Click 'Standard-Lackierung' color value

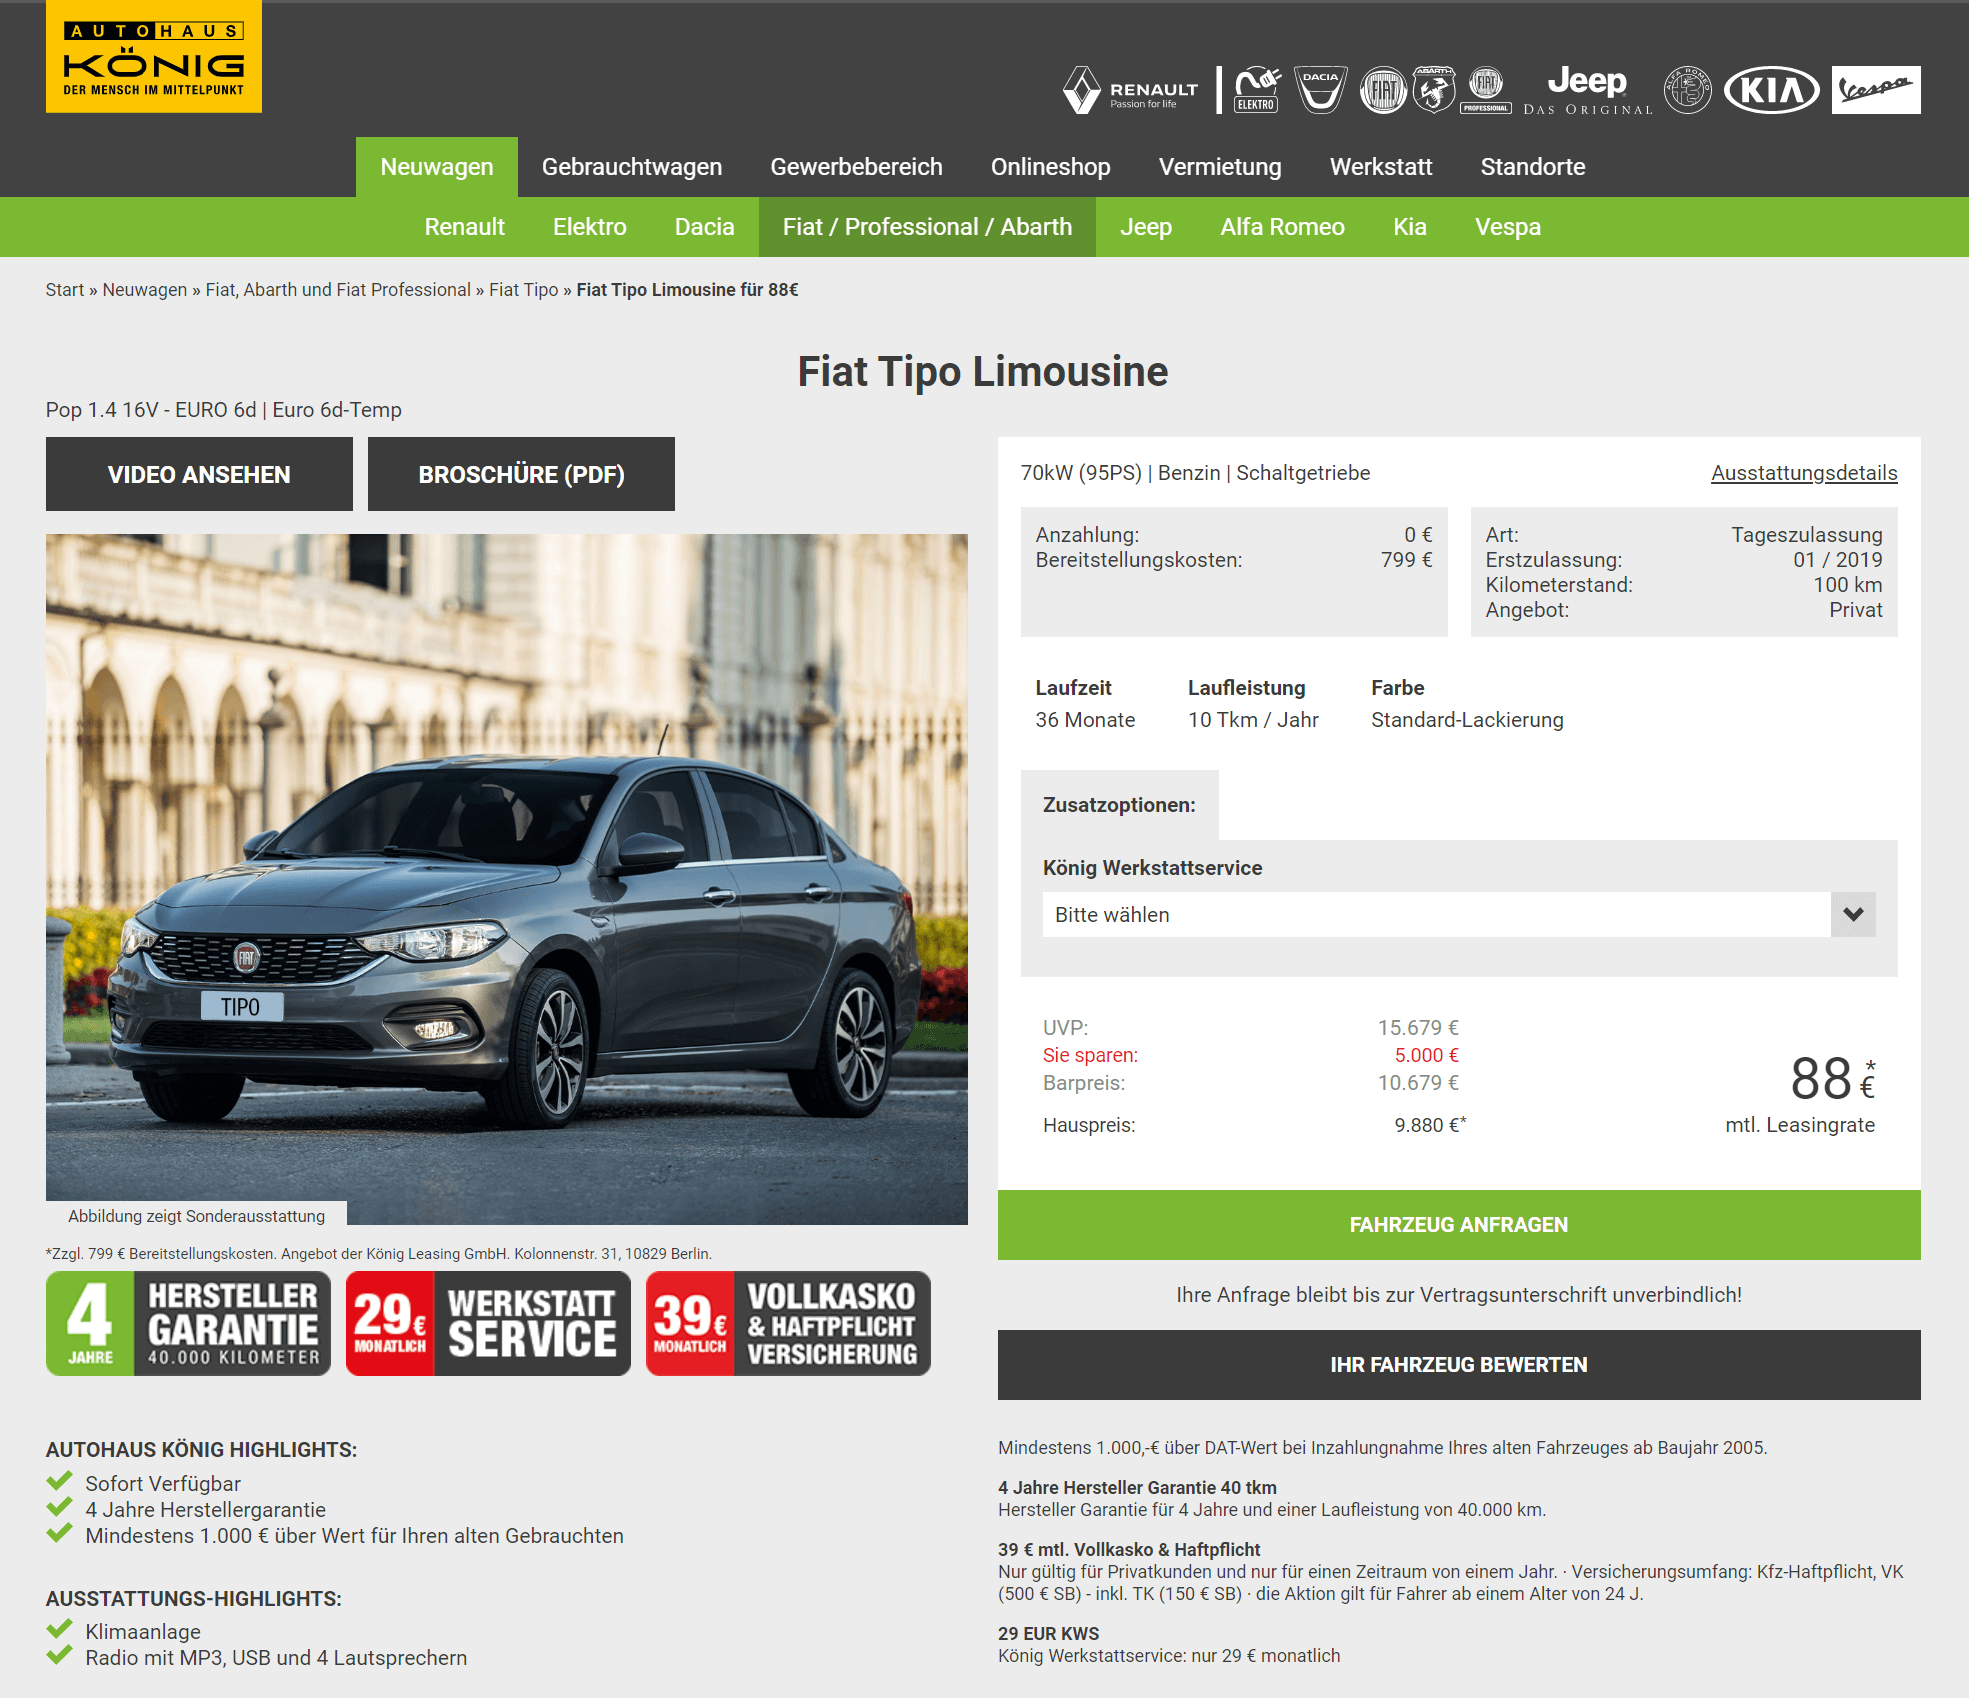(1467, 720)
